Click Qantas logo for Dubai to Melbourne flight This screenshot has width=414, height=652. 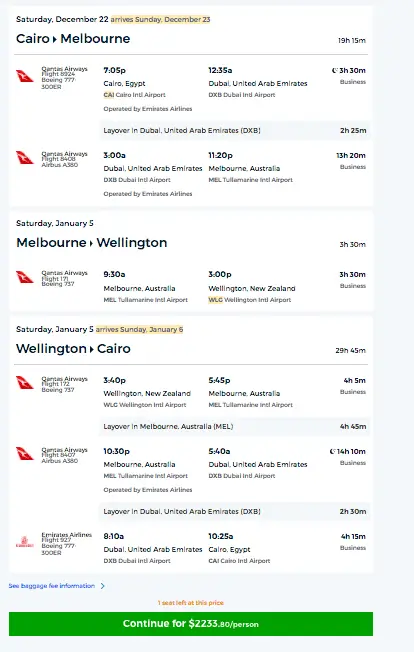(25, 158)
